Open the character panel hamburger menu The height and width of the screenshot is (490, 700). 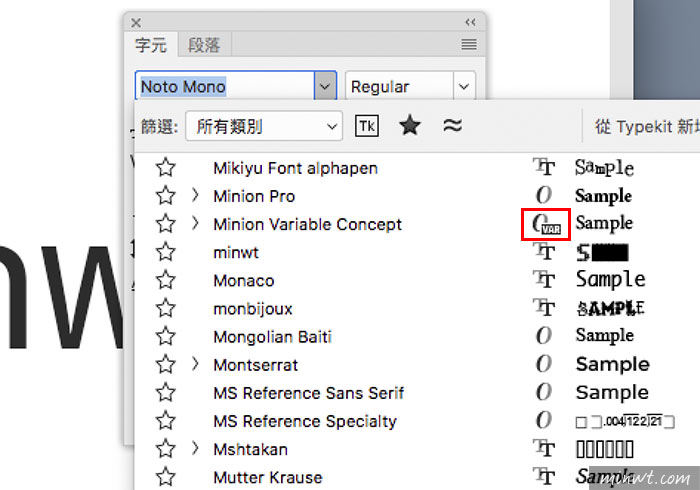tap(469, 44)
